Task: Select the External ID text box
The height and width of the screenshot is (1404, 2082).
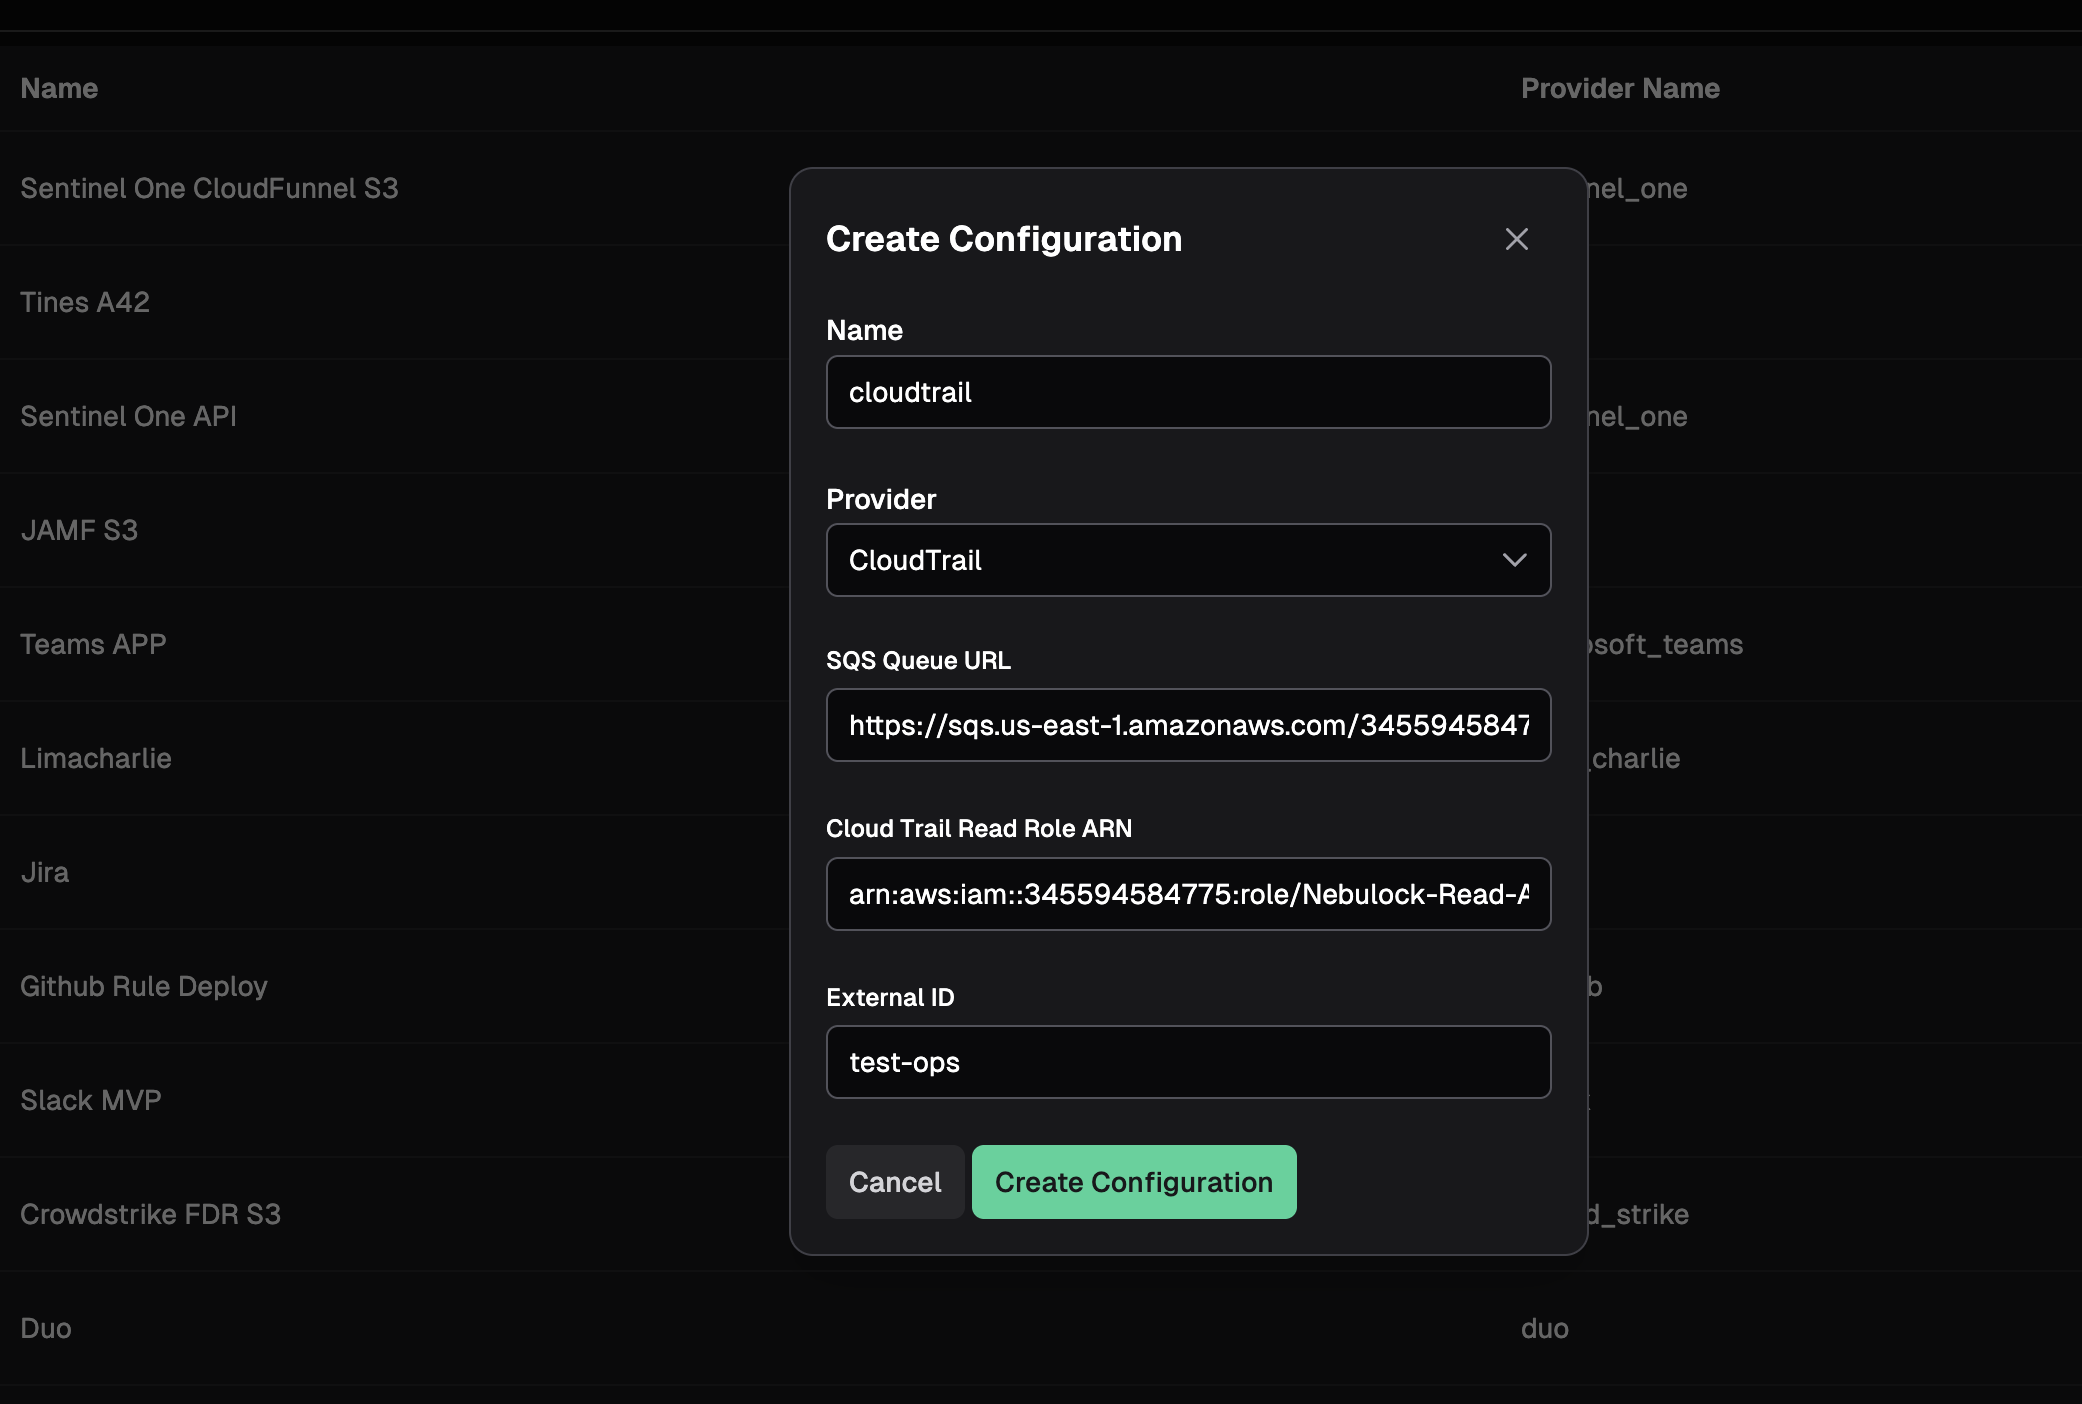Action: click(x=1188, y=1062)
